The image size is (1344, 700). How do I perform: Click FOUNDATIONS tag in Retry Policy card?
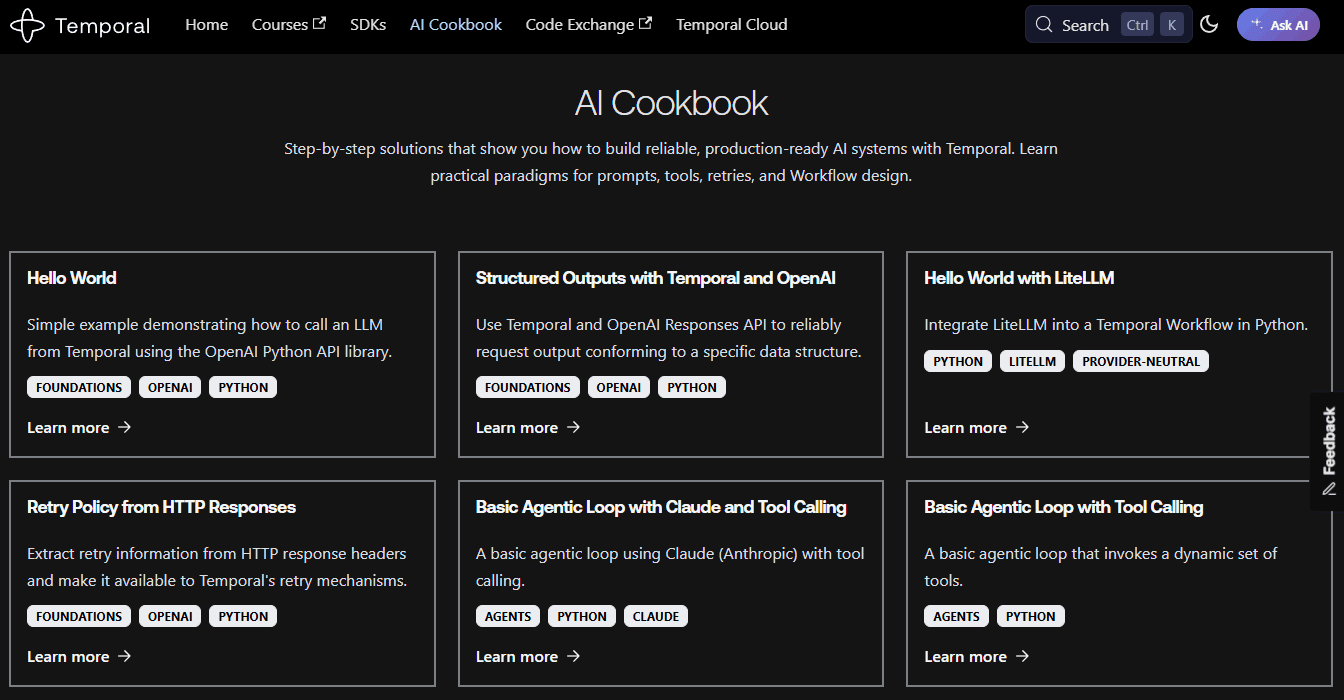pos(79,616)
